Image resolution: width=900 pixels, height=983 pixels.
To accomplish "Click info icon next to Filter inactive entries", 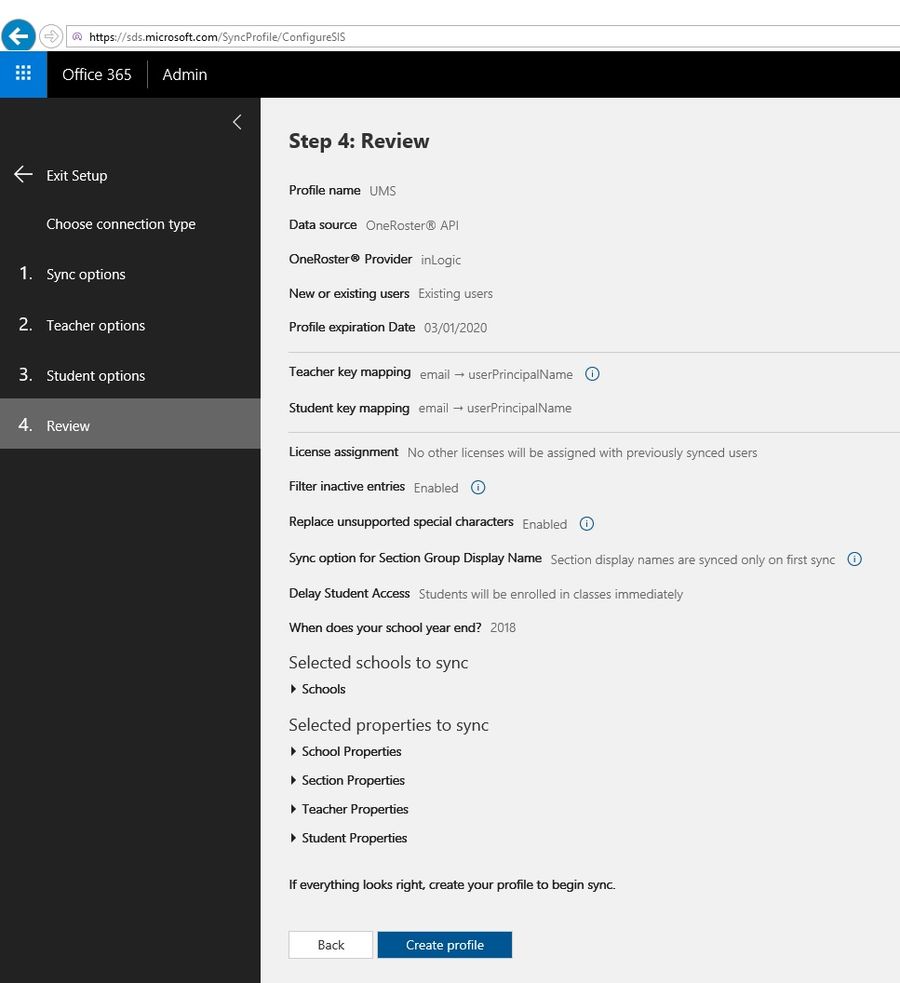I will point(478,488).
